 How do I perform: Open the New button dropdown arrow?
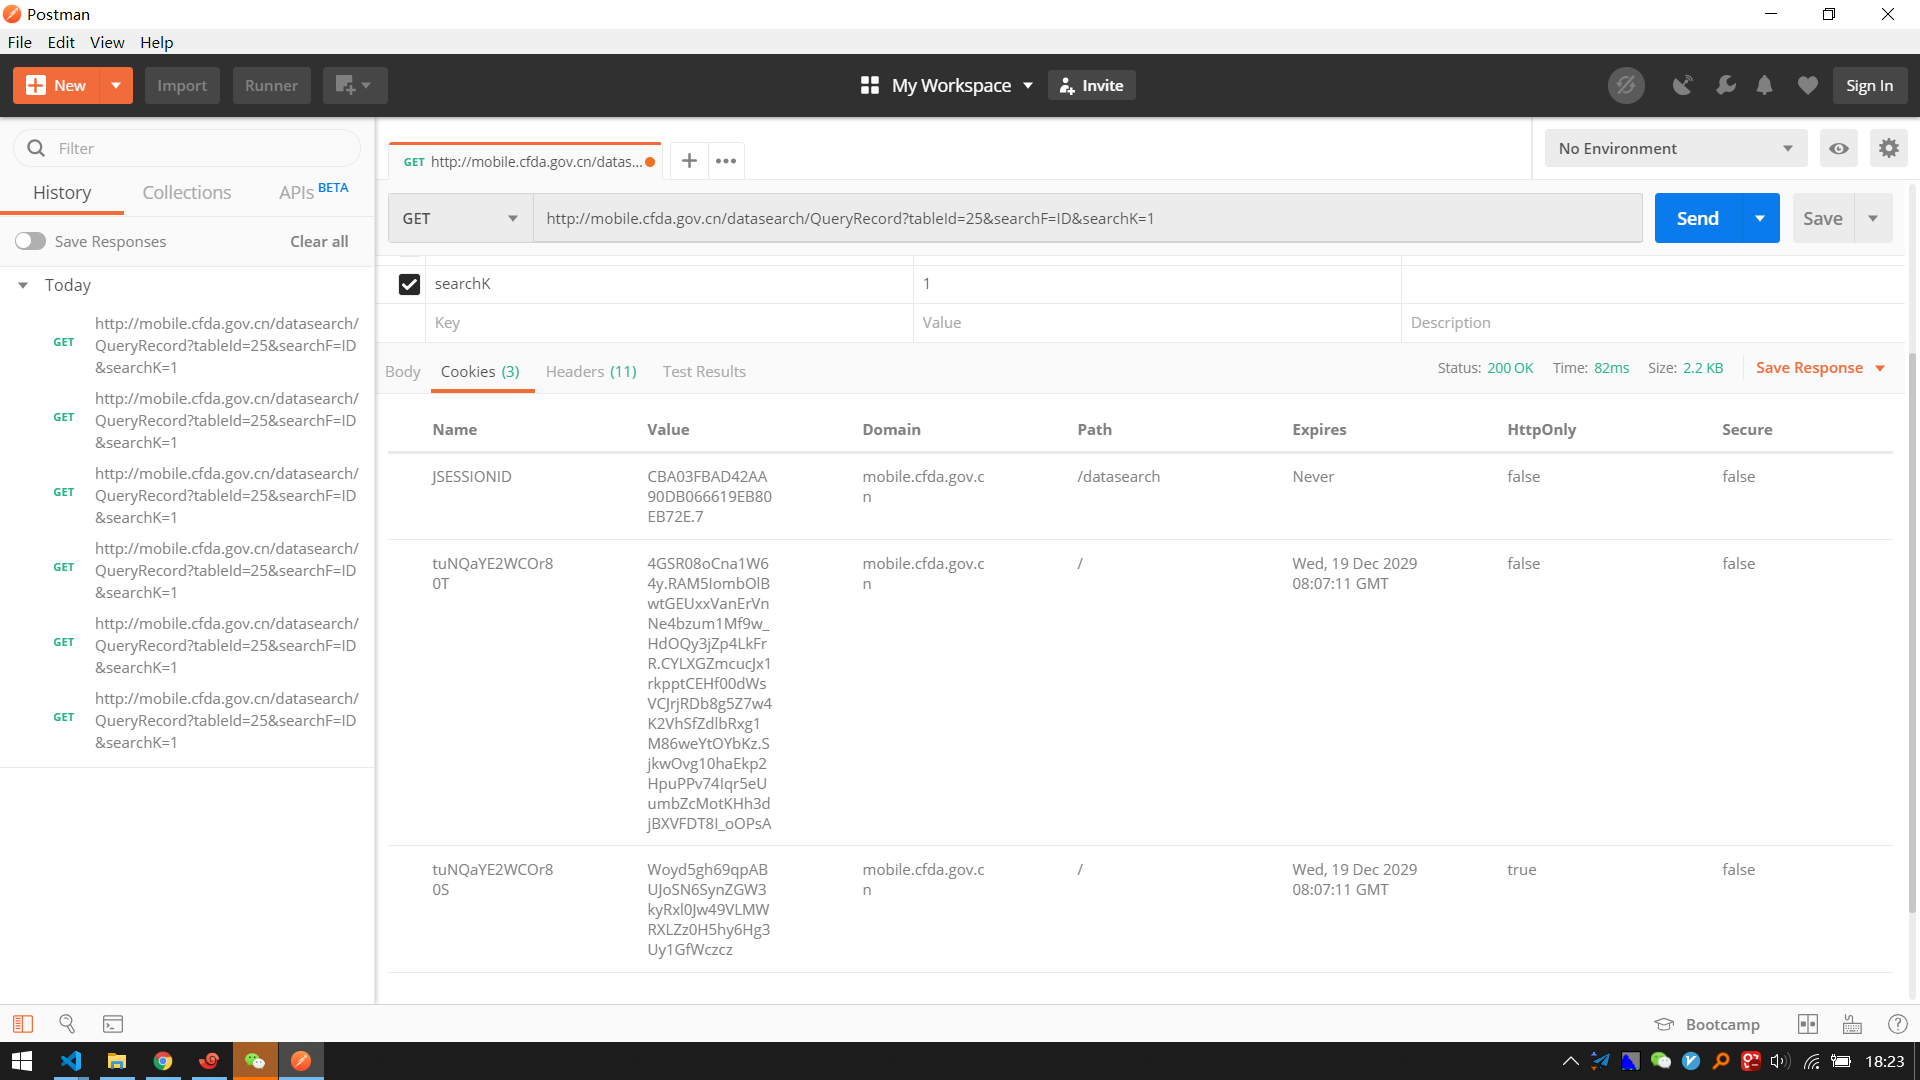coord(116,86)
